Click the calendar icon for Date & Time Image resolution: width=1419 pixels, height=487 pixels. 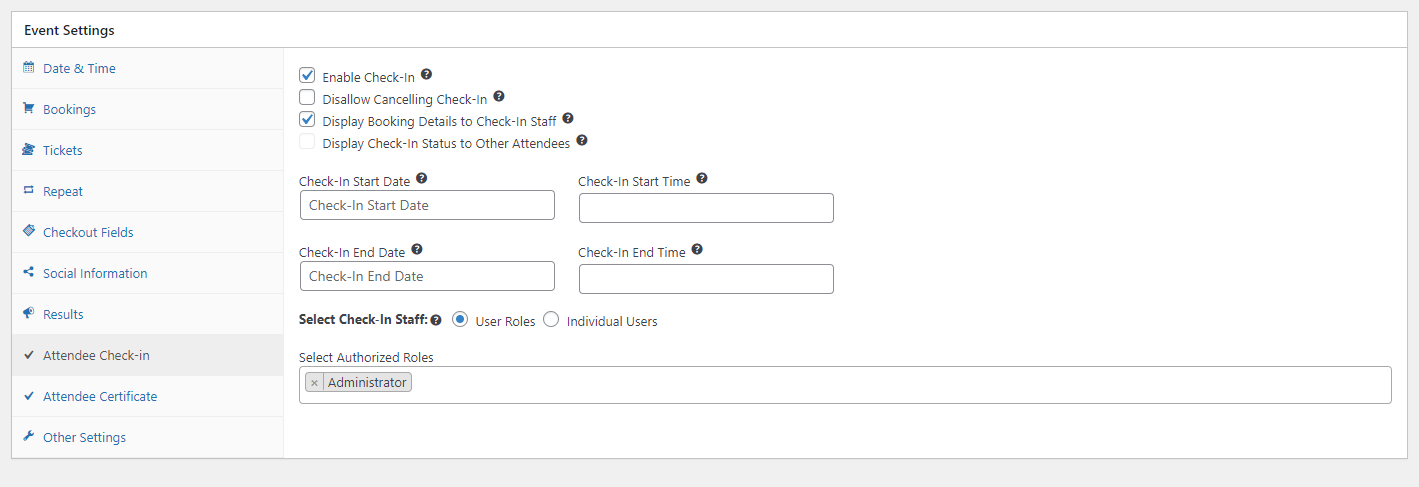29,68
